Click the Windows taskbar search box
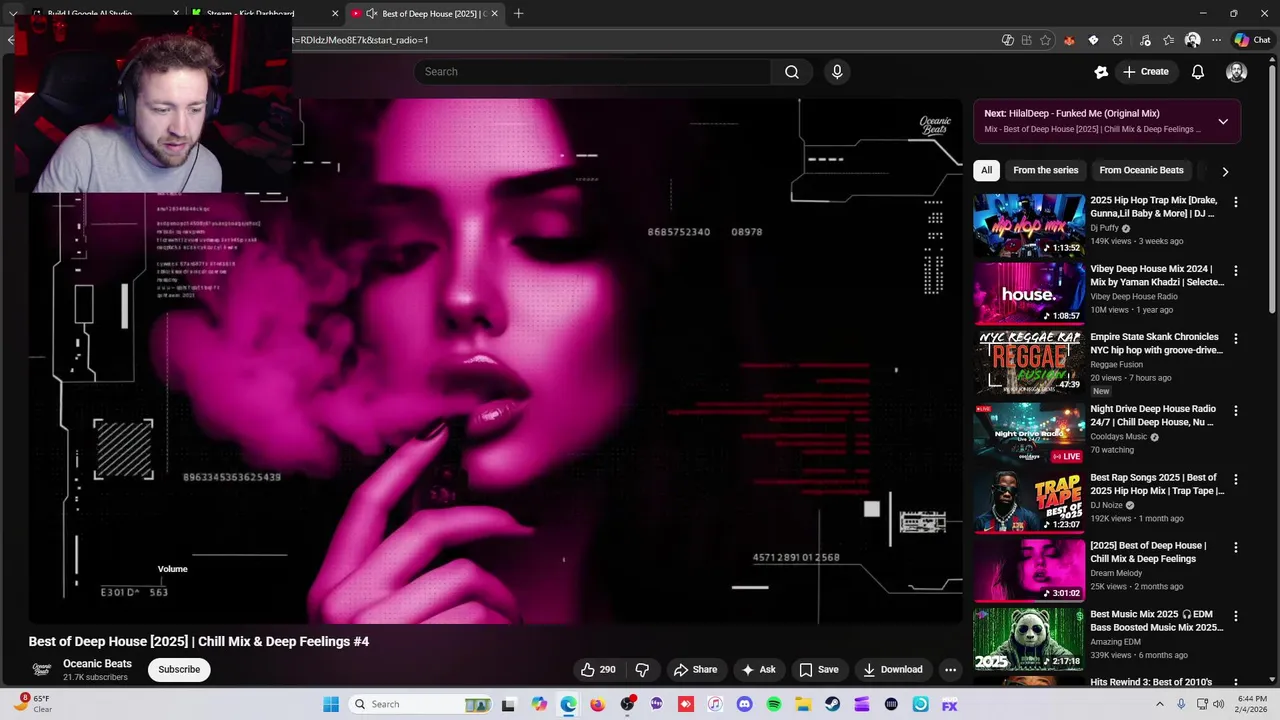This screenshot has height=720, width=1280. tap(421, 704)
